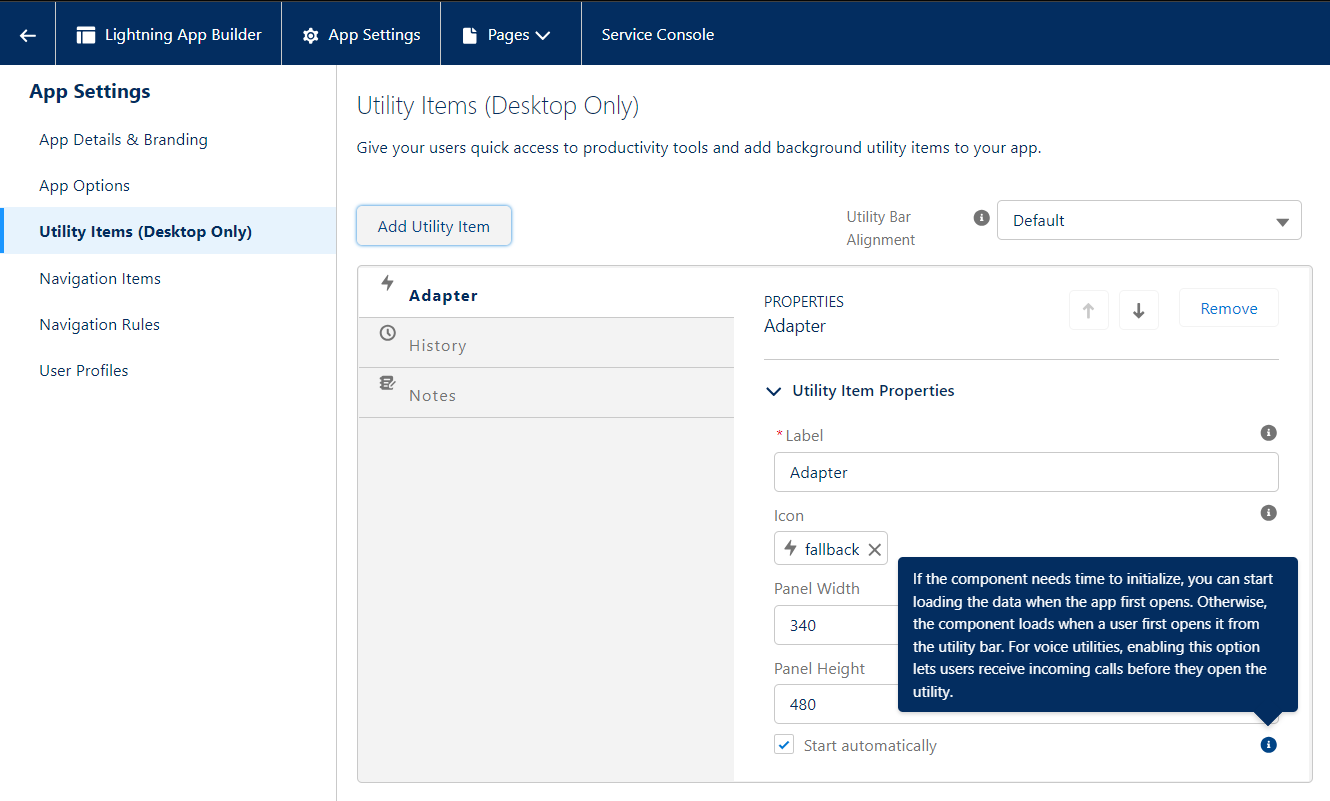Click the Label input field
1330x801 pixels.
point(1026,472)
